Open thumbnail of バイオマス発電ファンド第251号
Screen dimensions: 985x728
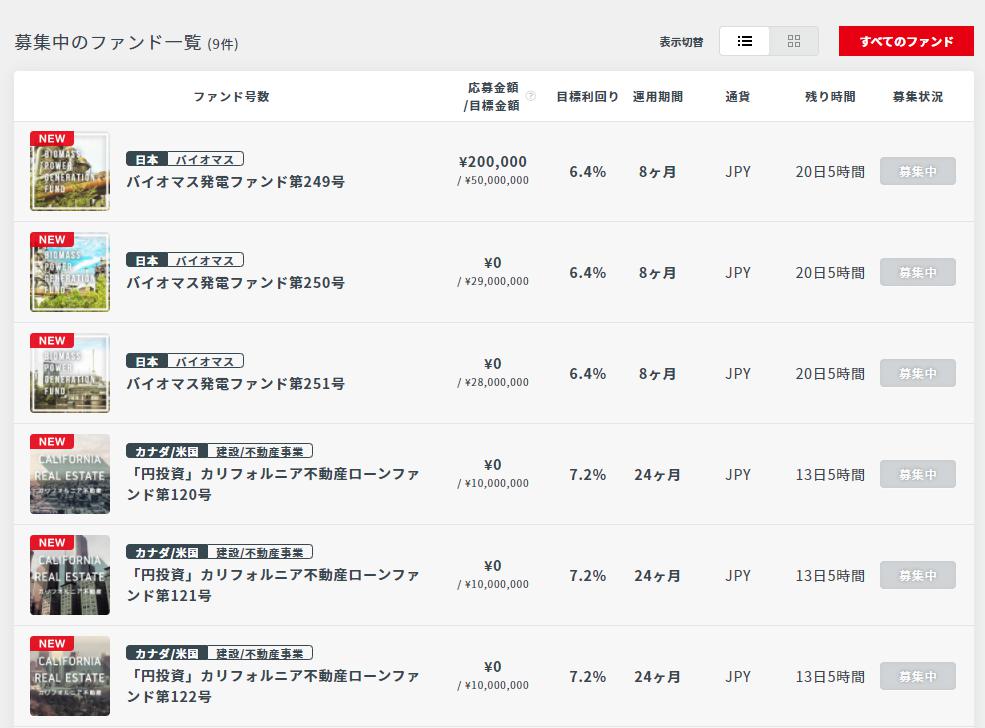[x=70, y=373]
